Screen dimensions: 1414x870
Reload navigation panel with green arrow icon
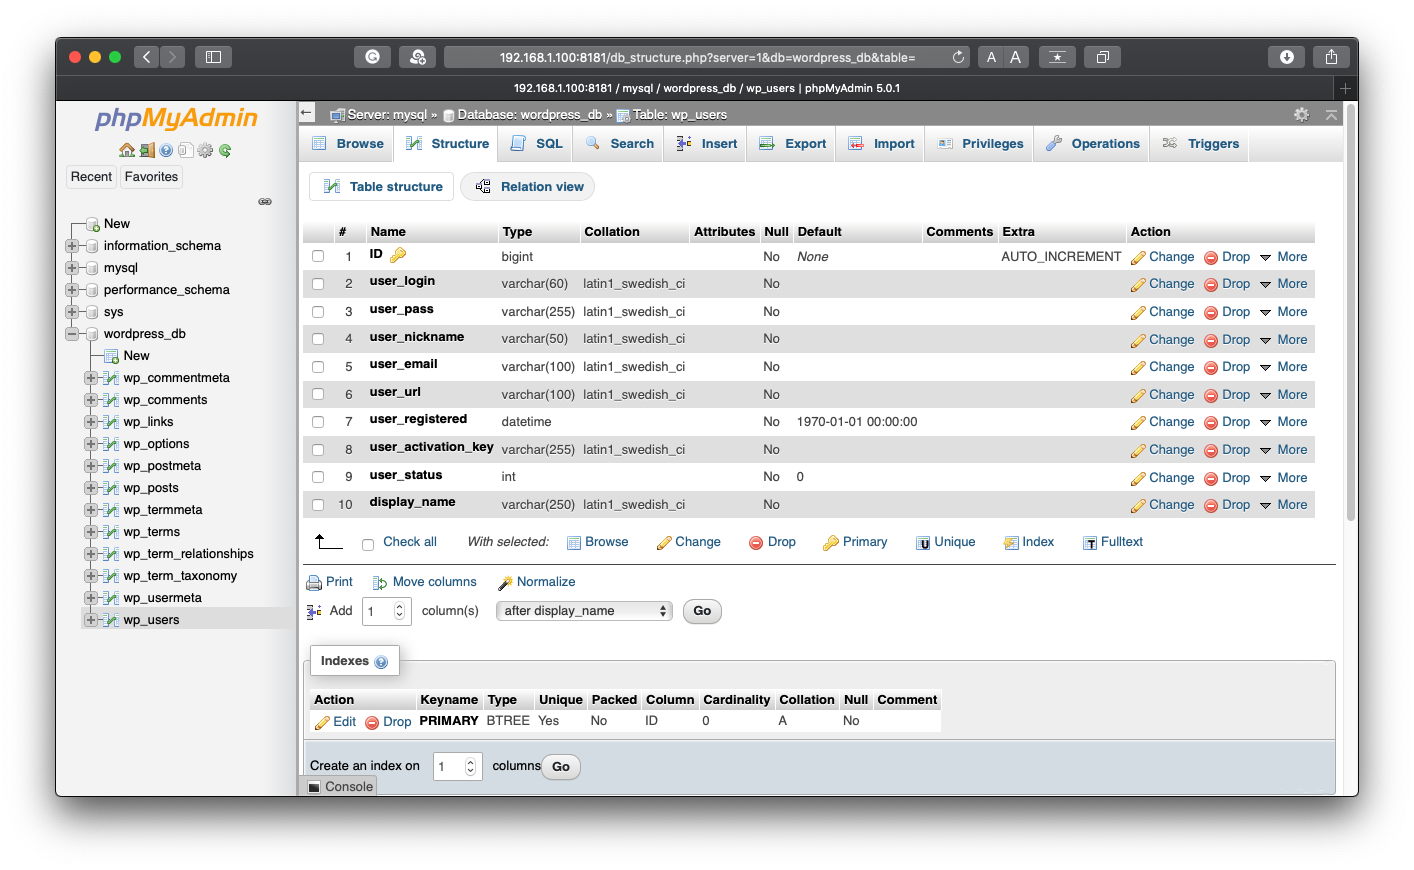coord(225,150)
